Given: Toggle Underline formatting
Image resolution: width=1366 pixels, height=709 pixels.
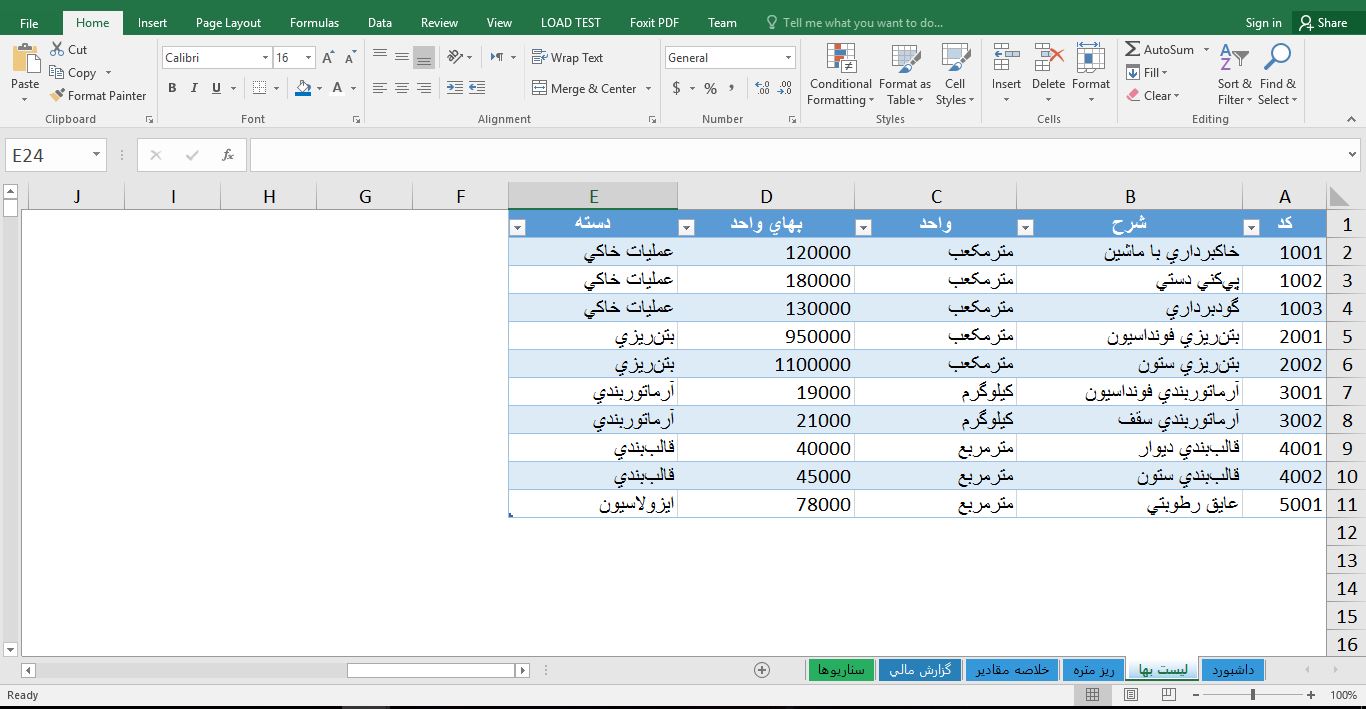Looking at the screenshot, I should click(x=217, y=88).
